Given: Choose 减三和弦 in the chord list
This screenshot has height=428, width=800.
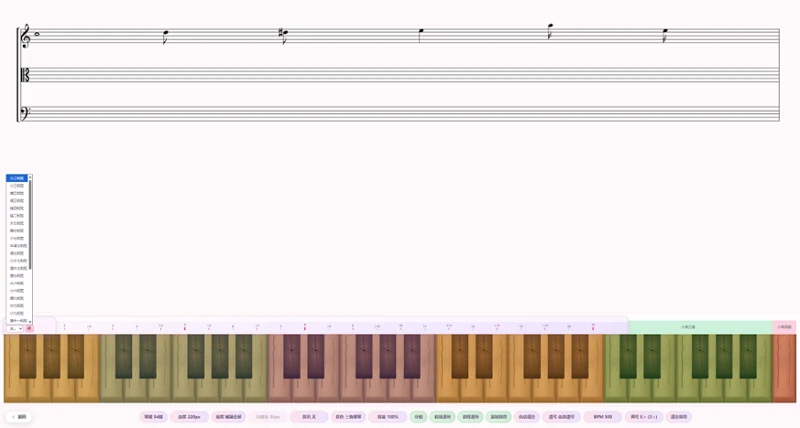Looking at the screenshot, I should click(17, 200).
